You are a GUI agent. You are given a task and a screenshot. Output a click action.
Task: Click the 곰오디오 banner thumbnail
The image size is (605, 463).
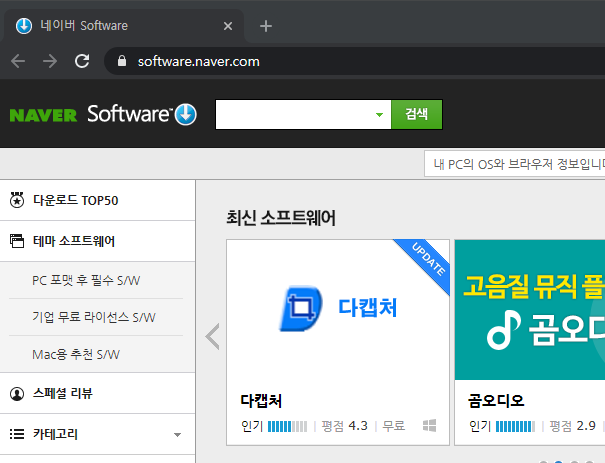[530, 310]
